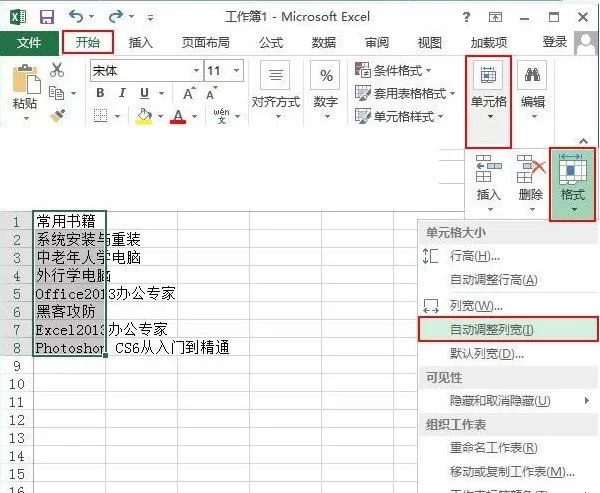Choose AutoFit Row Height (自动调整行高)
This screenshot has width=600, height=493.
point(508,280)
